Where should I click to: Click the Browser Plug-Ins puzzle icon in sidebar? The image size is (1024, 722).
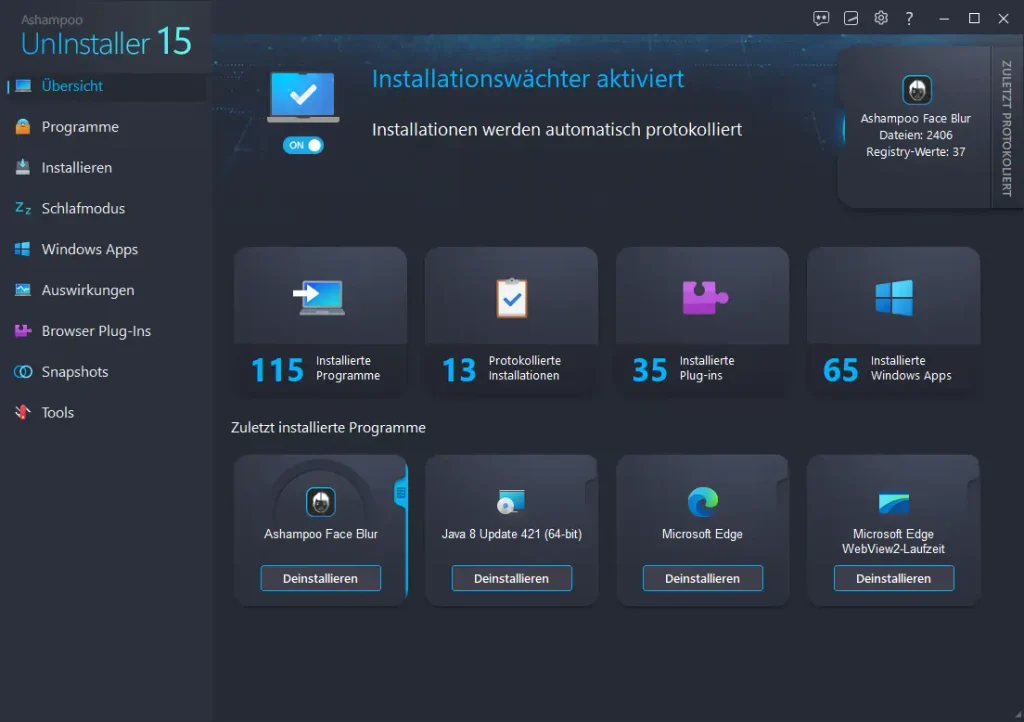(x=23, y=331)
